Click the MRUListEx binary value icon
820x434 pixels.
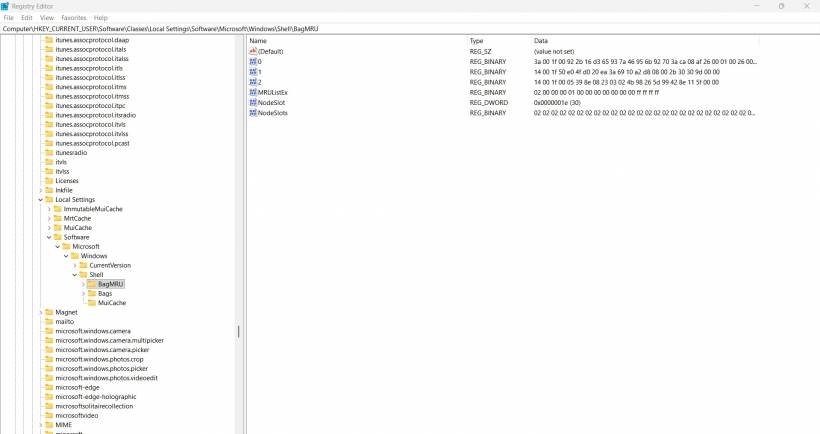(x=253, y=92)
